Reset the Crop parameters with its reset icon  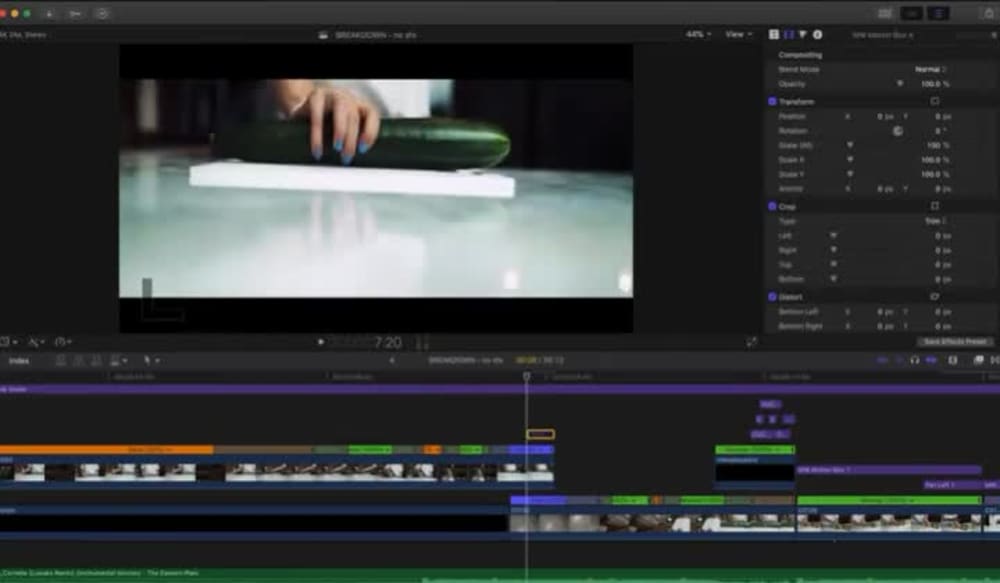934,206
